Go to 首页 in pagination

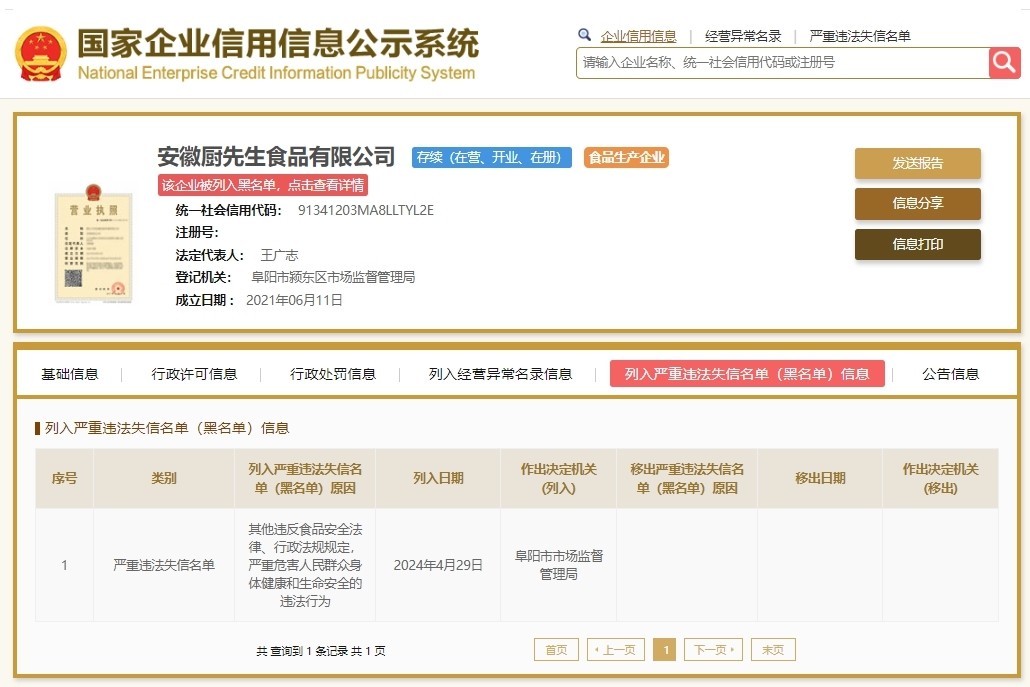coord(556,650)
